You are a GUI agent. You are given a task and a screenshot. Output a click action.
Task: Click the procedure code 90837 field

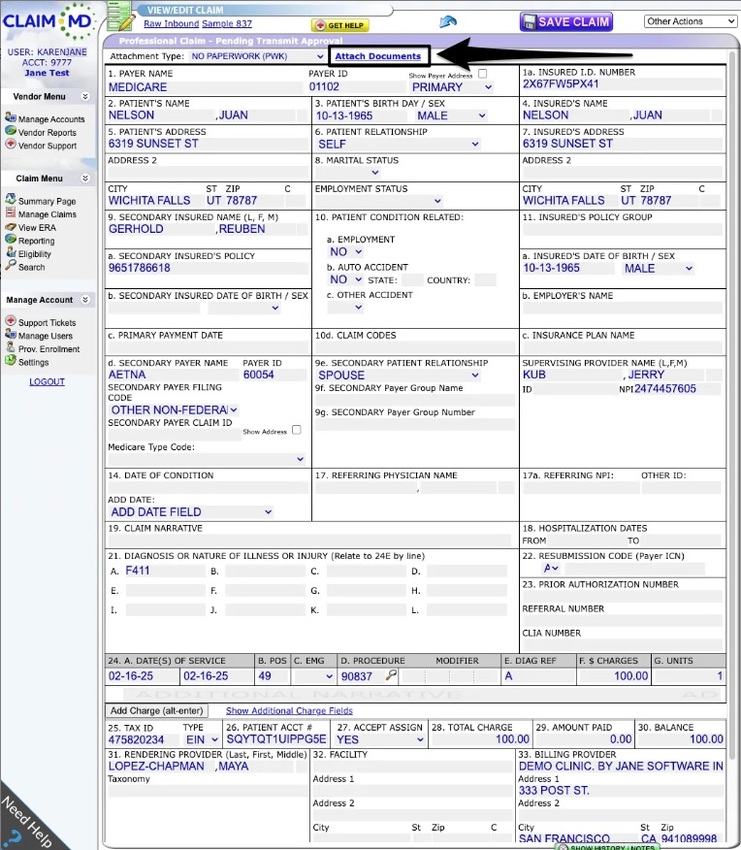coord(362,676)
